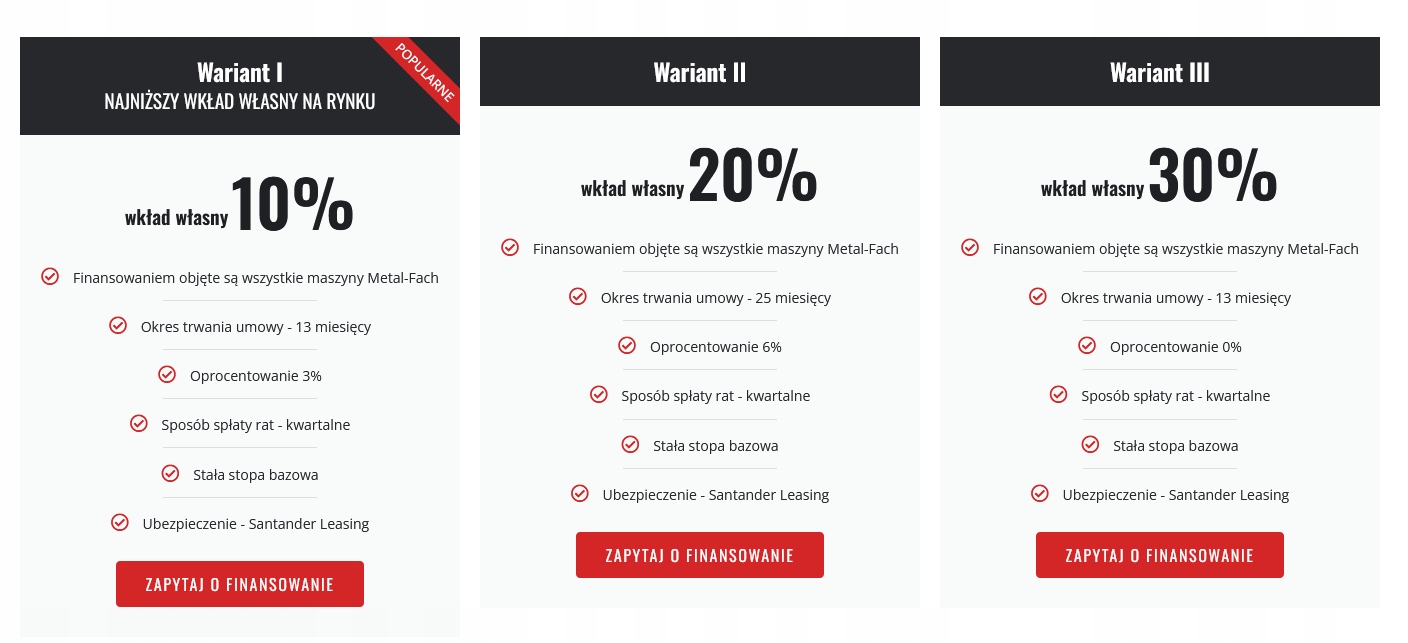Select the Wariant I header title
The image size is (1408, 643).
point(240,73)
